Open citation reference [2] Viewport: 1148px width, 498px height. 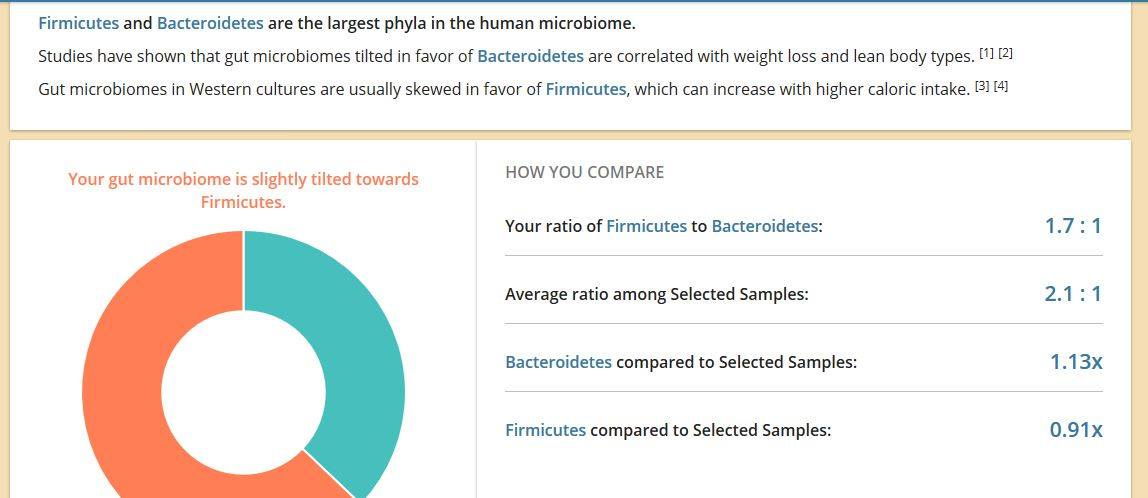coord(1005,53)
